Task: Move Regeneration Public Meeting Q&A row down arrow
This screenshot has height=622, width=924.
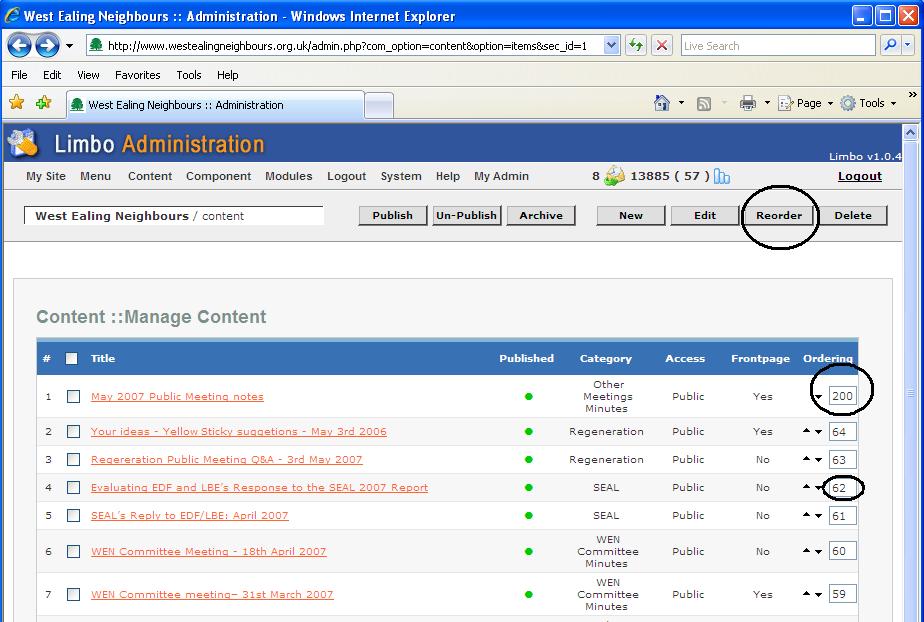Action: click(x=819, y=460)
